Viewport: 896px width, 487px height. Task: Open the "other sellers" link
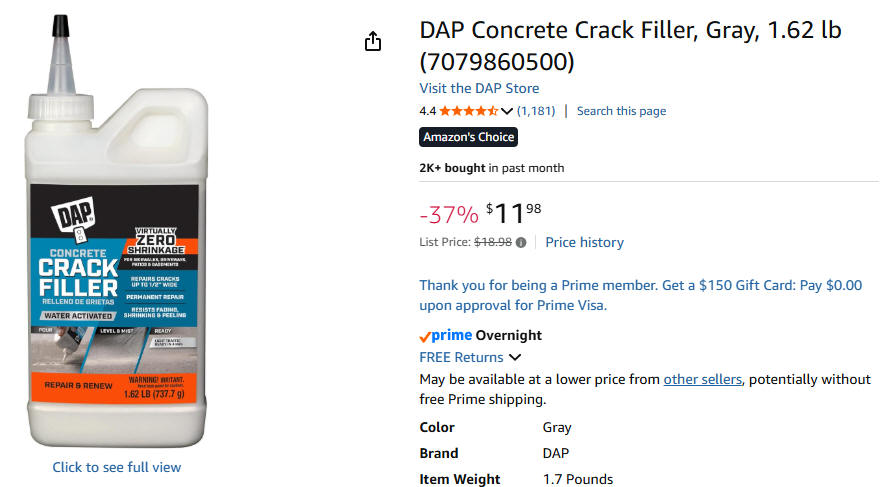click(x=702, y=379)
